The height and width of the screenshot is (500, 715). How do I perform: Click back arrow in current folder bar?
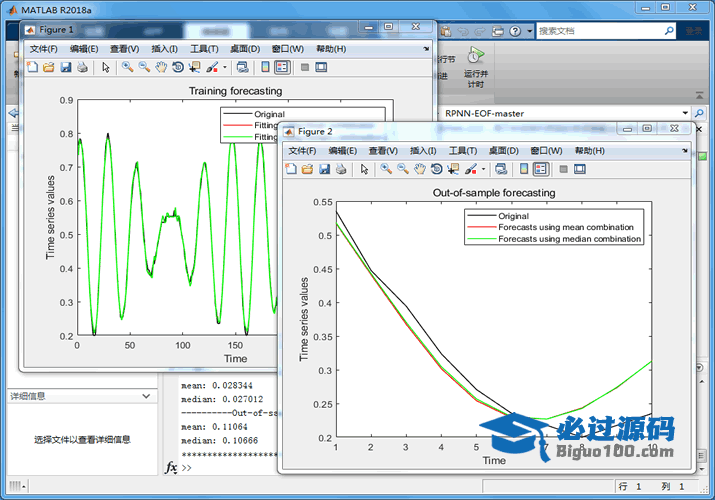point(13,113)
